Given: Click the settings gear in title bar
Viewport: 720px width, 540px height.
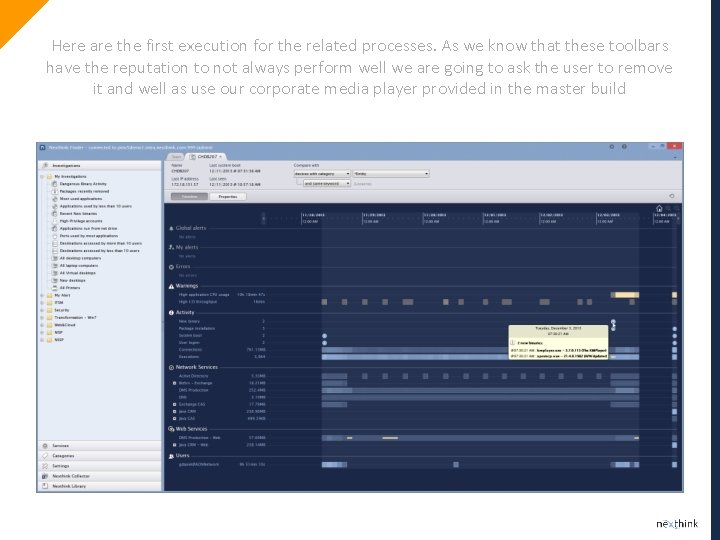Looking at the screenshot, I should [612, 147].
